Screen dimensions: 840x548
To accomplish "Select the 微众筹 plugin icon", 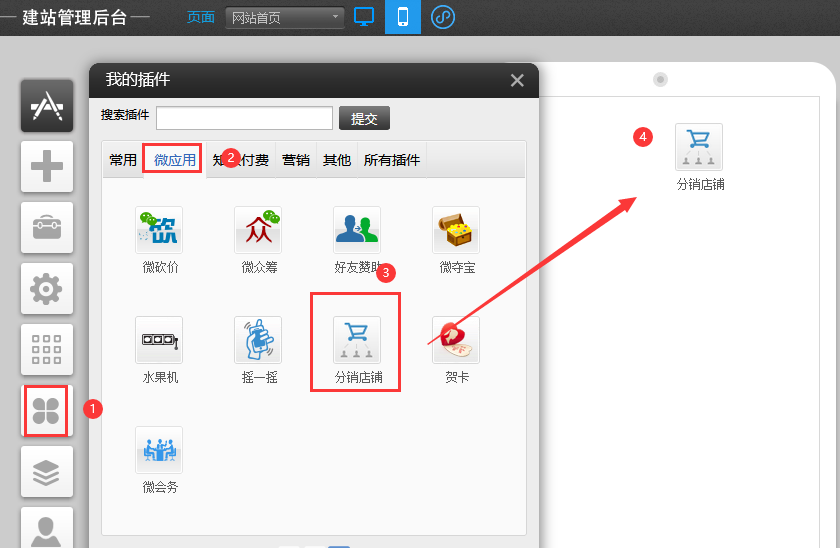I will coord(258,230).
